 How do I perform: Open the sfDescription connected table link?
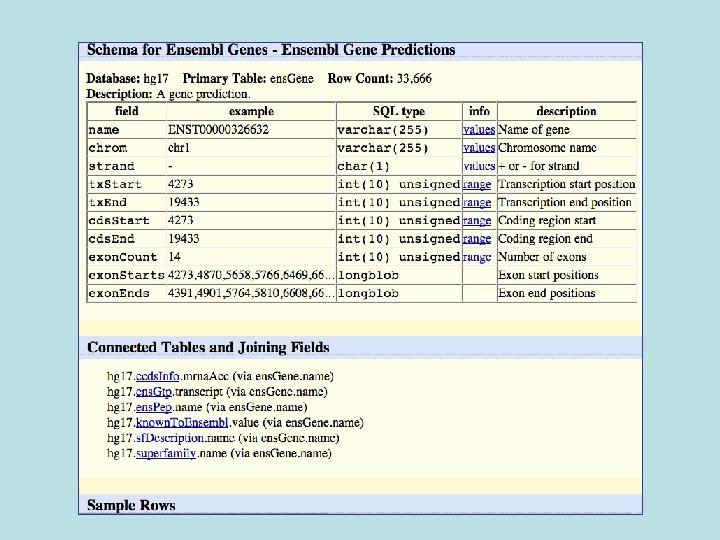click(170, 438)
